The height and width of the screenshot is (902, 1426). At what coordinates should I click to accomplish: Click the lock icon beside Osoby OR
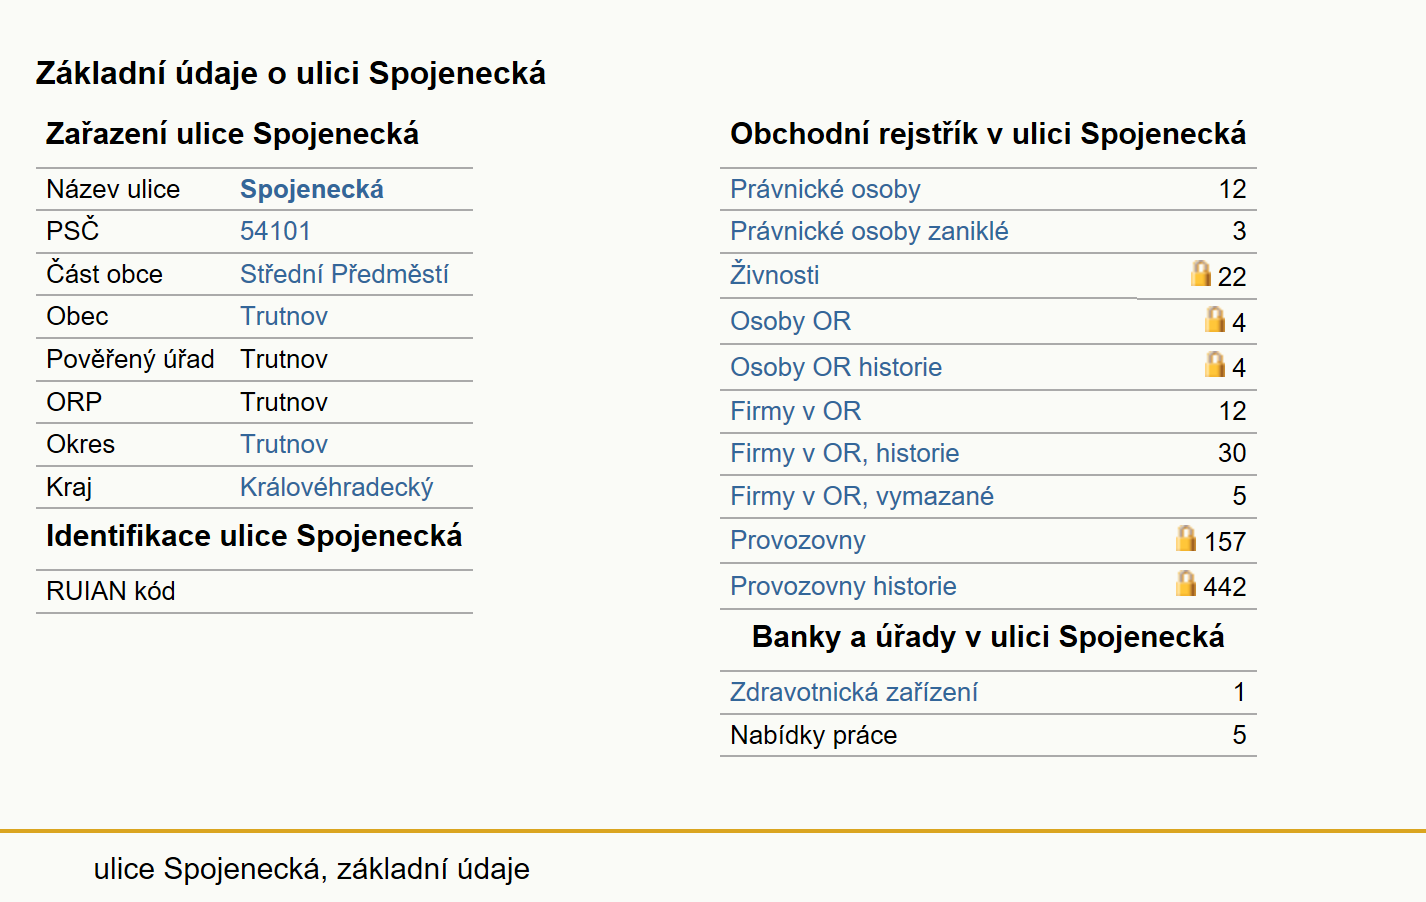click(x=1215, y=319)
